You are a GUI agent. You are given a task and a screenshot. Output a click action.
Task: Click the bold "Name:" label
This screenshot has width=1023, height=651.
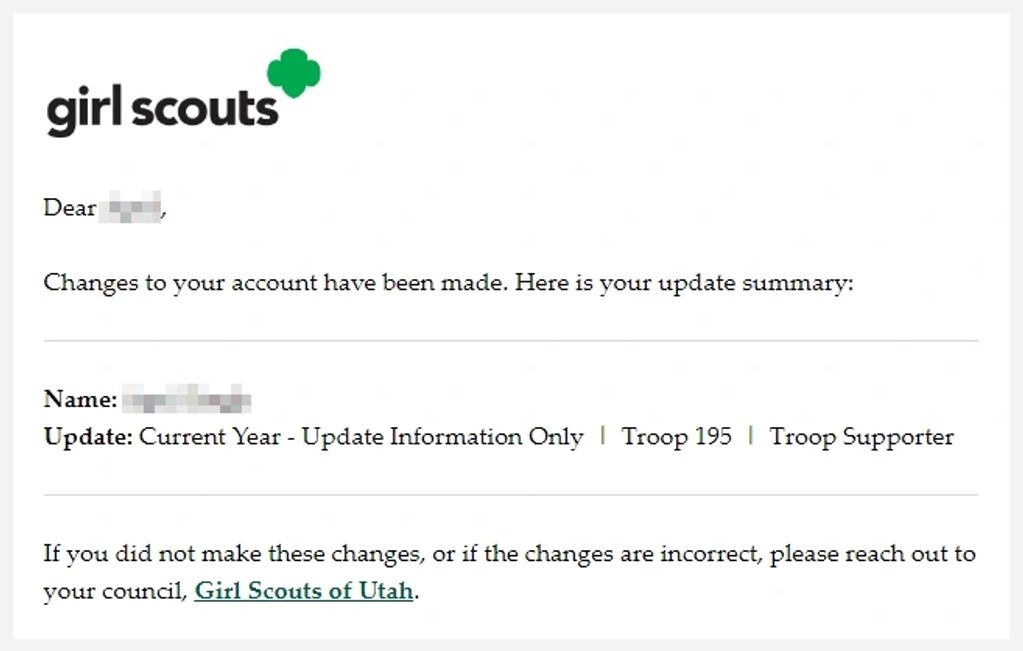[80, 400]
